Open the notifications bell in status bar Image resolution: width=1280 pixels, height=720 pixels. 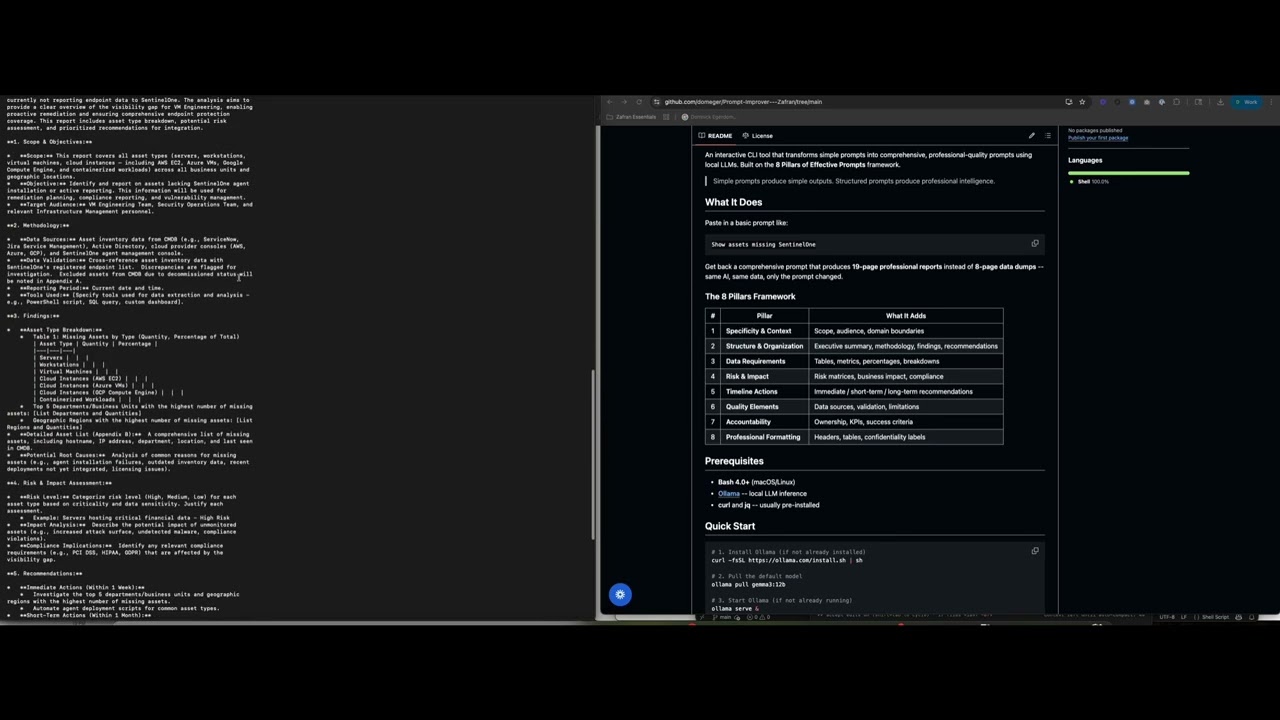pos(1252,617)
